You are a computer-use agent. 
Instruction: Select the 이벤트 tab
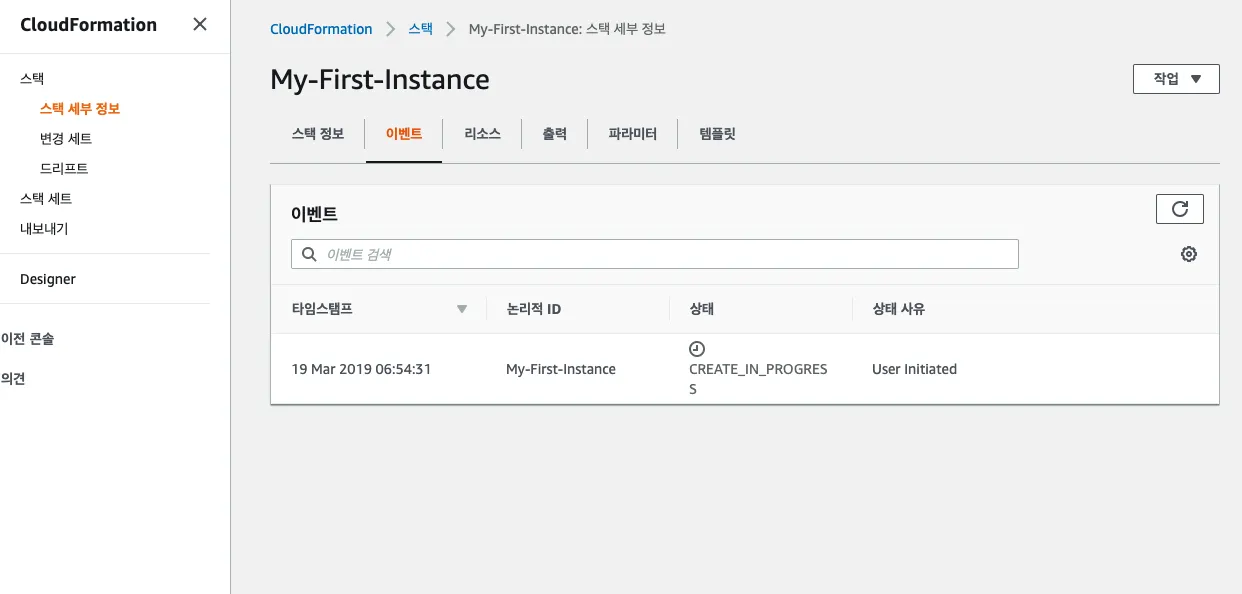coord(404,133)
